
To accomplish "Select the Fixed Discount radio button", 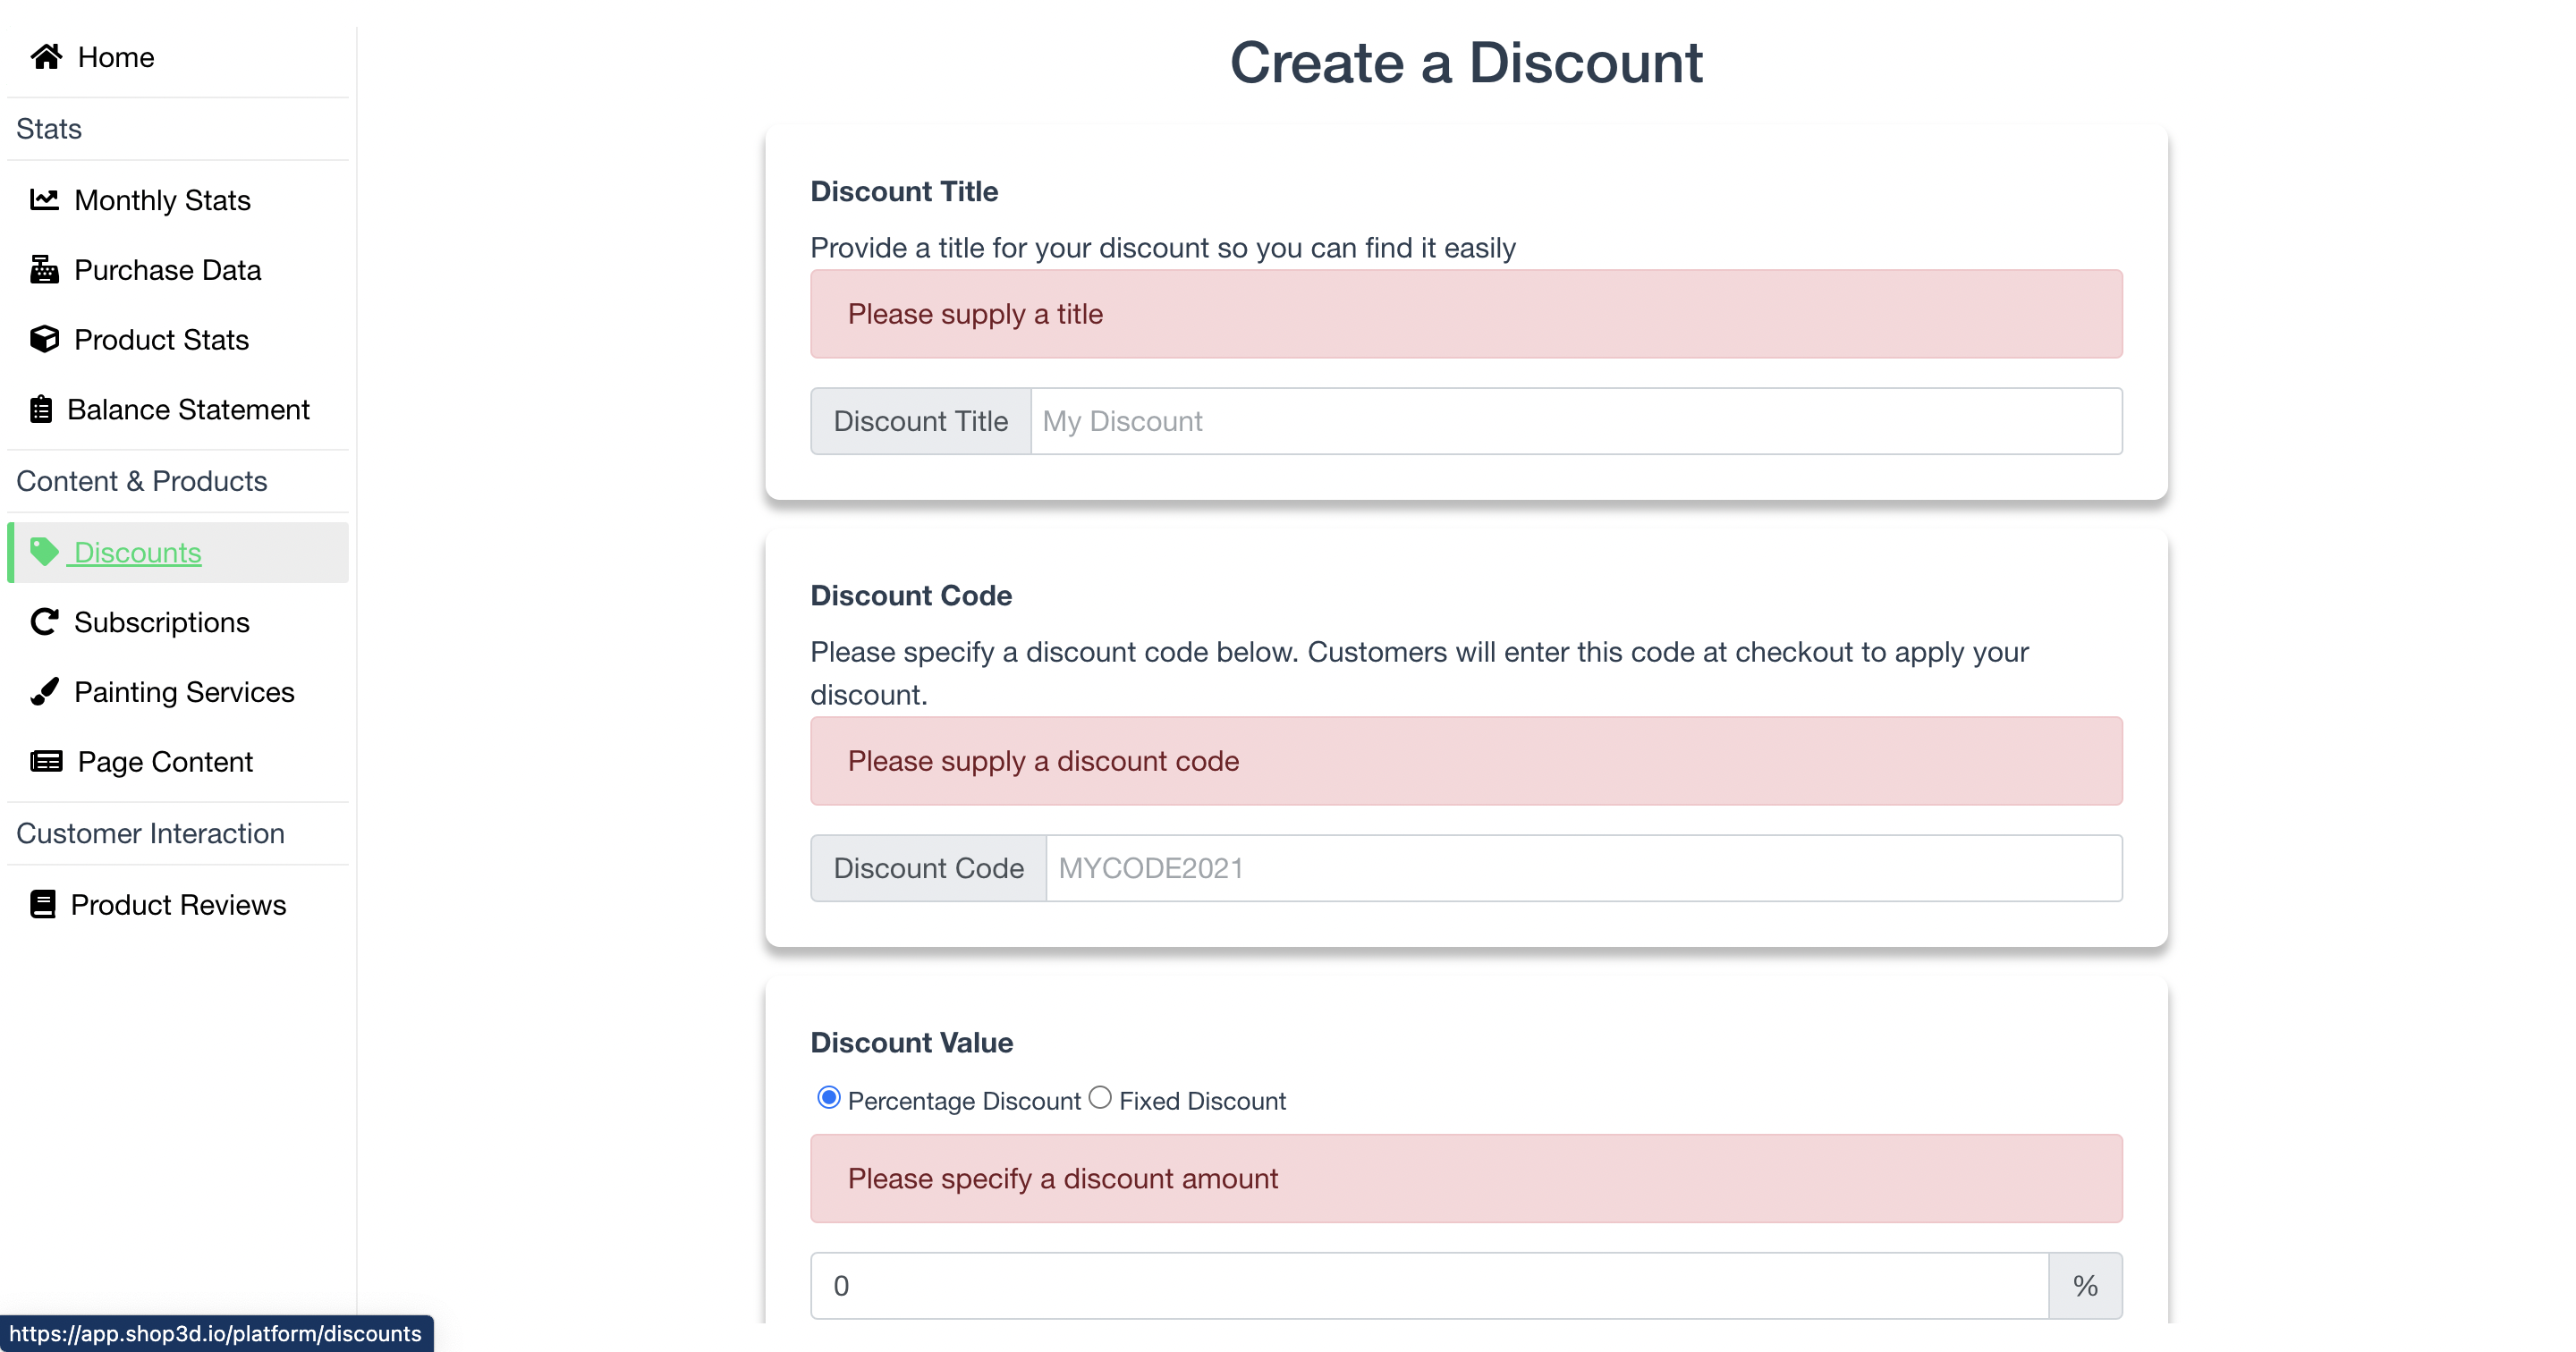I will (1100, 1097).
